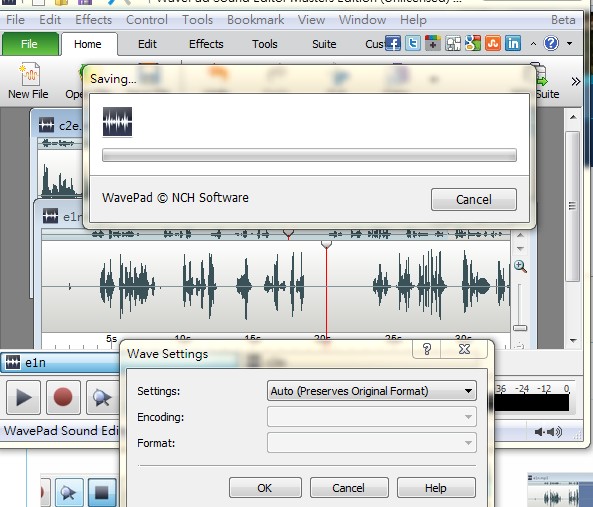This screenshot has height=507, width=593.
Task: Open the Help menu in menu bar
Action: coord(413,20)
